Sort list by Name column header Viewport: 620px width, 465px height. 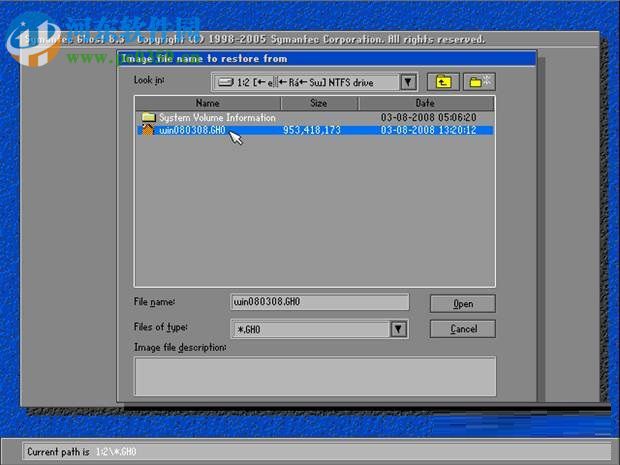point(208,103)
